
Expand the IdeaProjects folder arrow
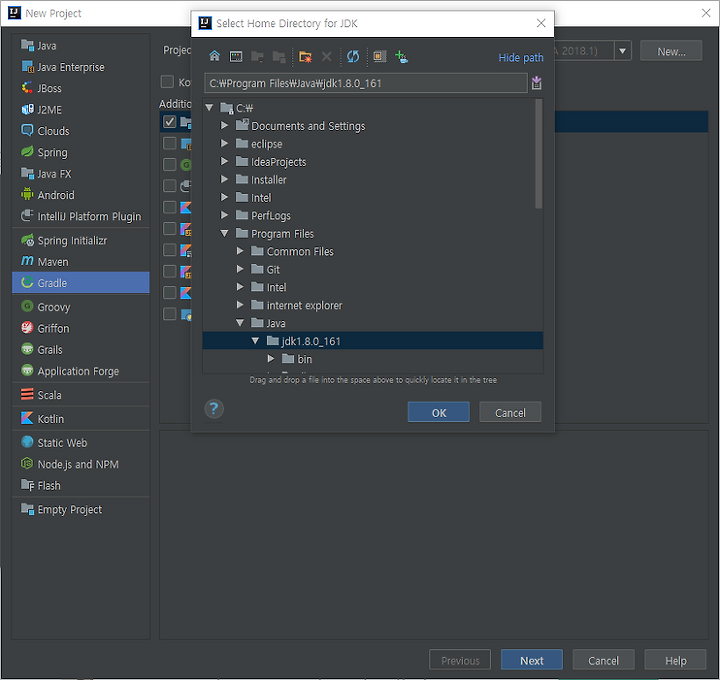tap(224, 161)
